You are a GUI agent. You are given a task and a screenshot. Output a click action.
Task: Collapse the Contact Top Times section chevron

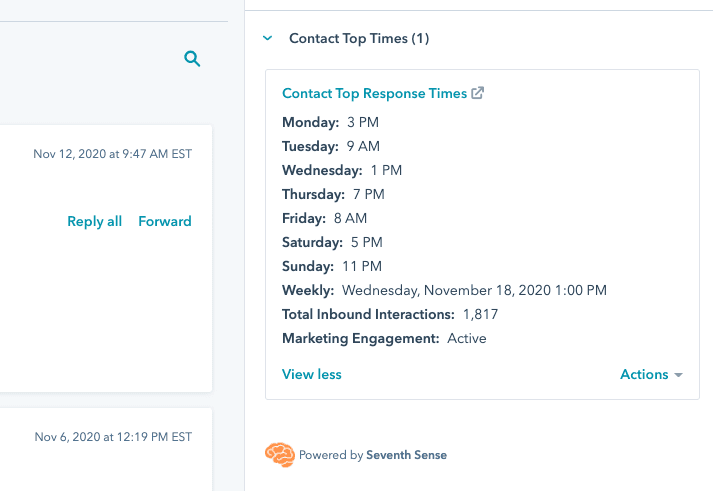click(267, 38)
